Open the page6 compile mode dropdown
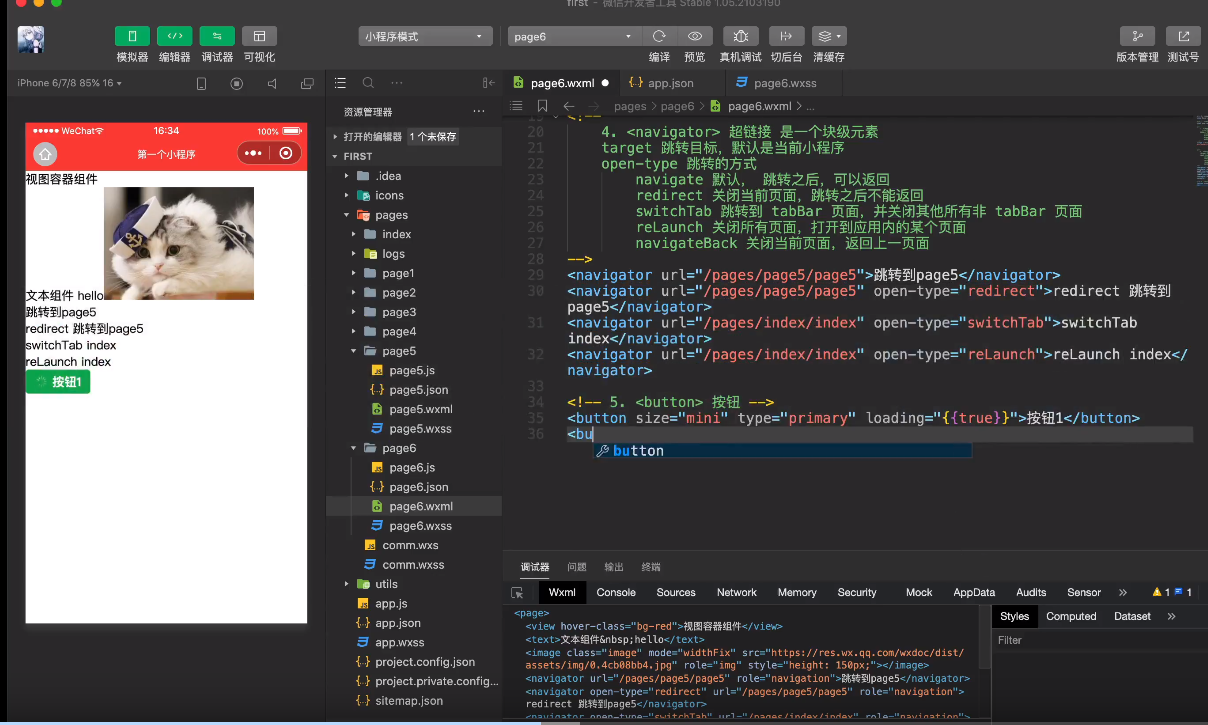 (x=573, y=36)
